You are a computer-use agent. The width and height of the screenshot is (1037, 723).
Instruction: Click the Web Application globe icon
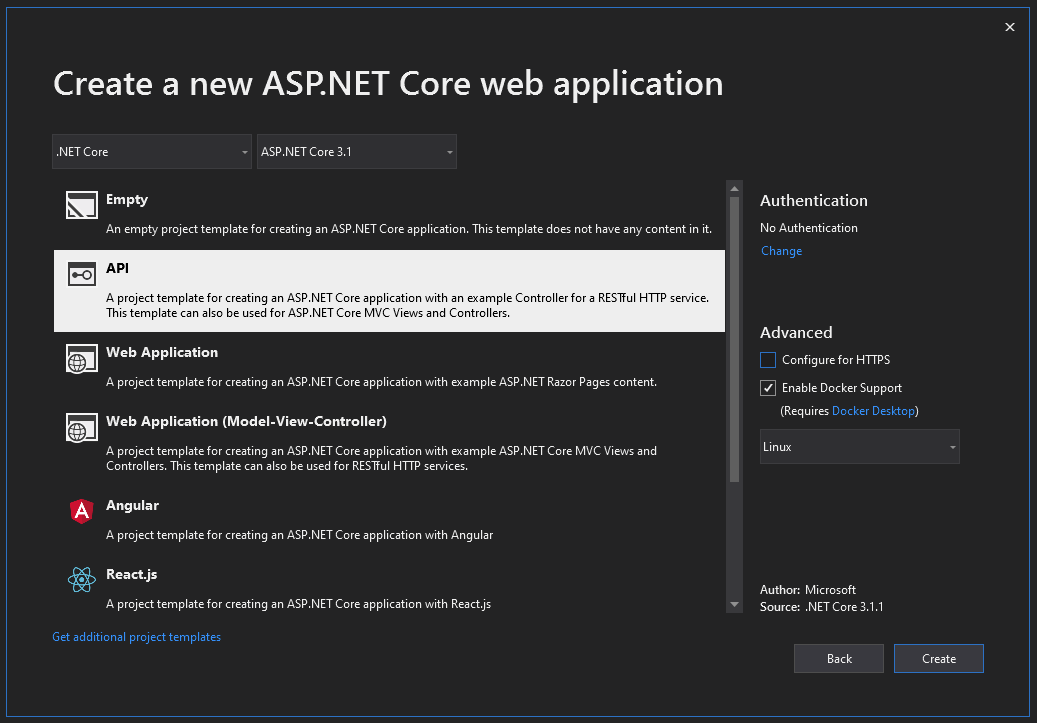tap(81, 359)
